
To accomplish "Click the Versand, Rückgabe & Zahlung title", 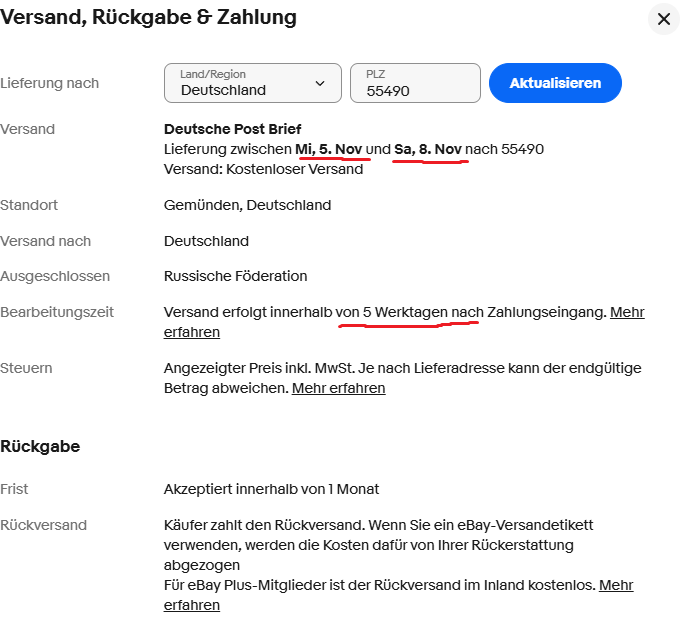I will pos(148,17).
